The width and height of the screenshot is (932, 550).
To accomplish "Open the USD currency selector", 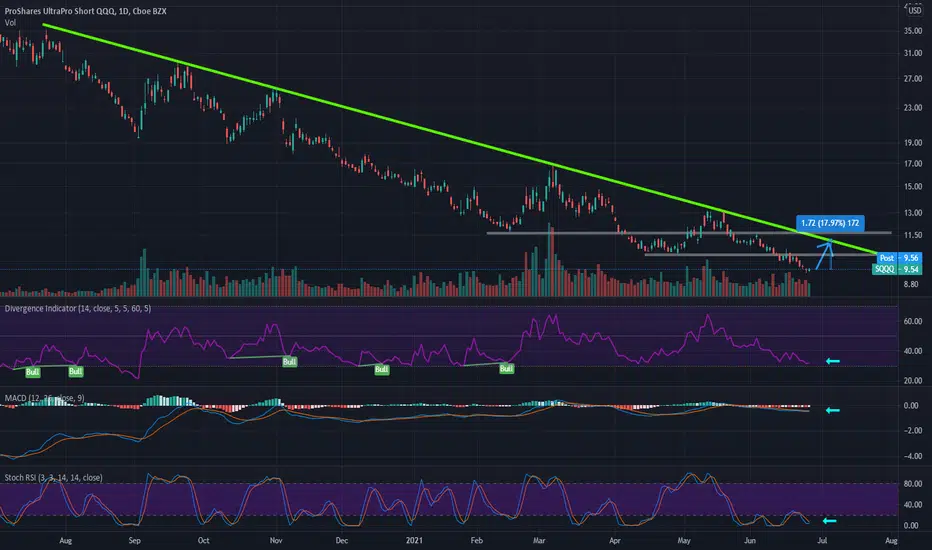I will point(914,11).
